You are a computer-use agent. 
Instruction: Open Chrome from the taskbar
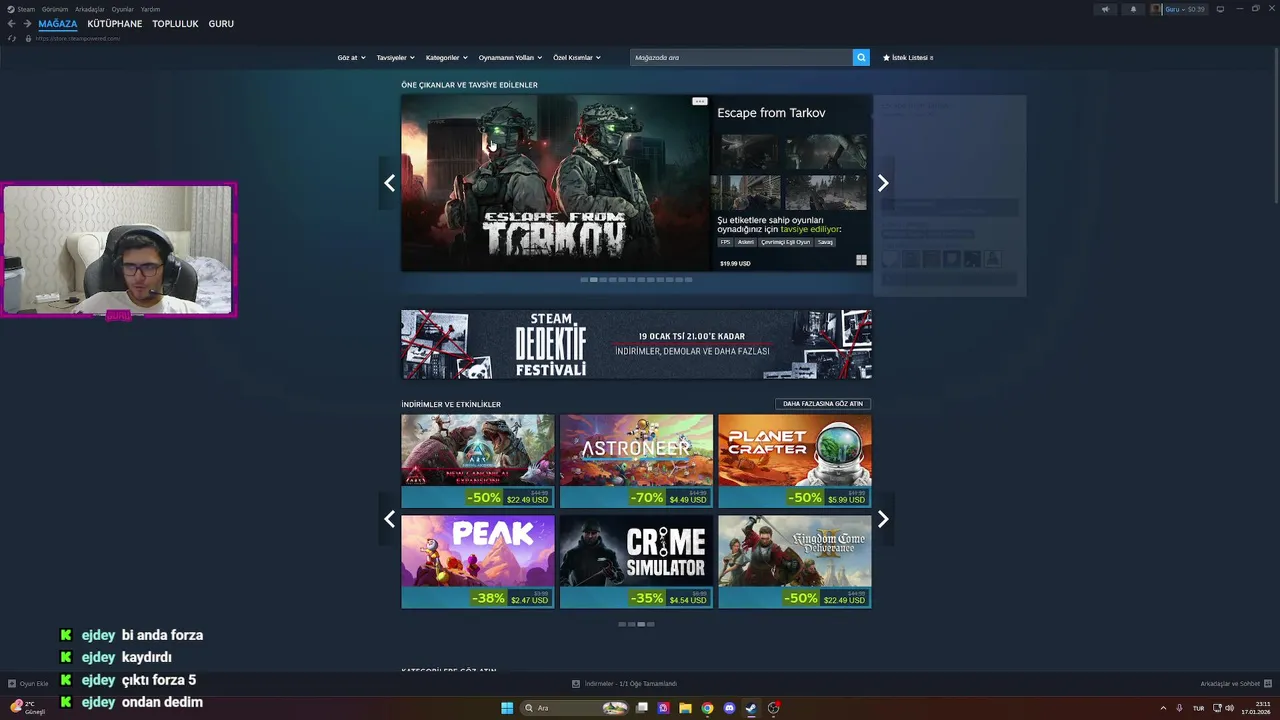click(x=707, y=708)
